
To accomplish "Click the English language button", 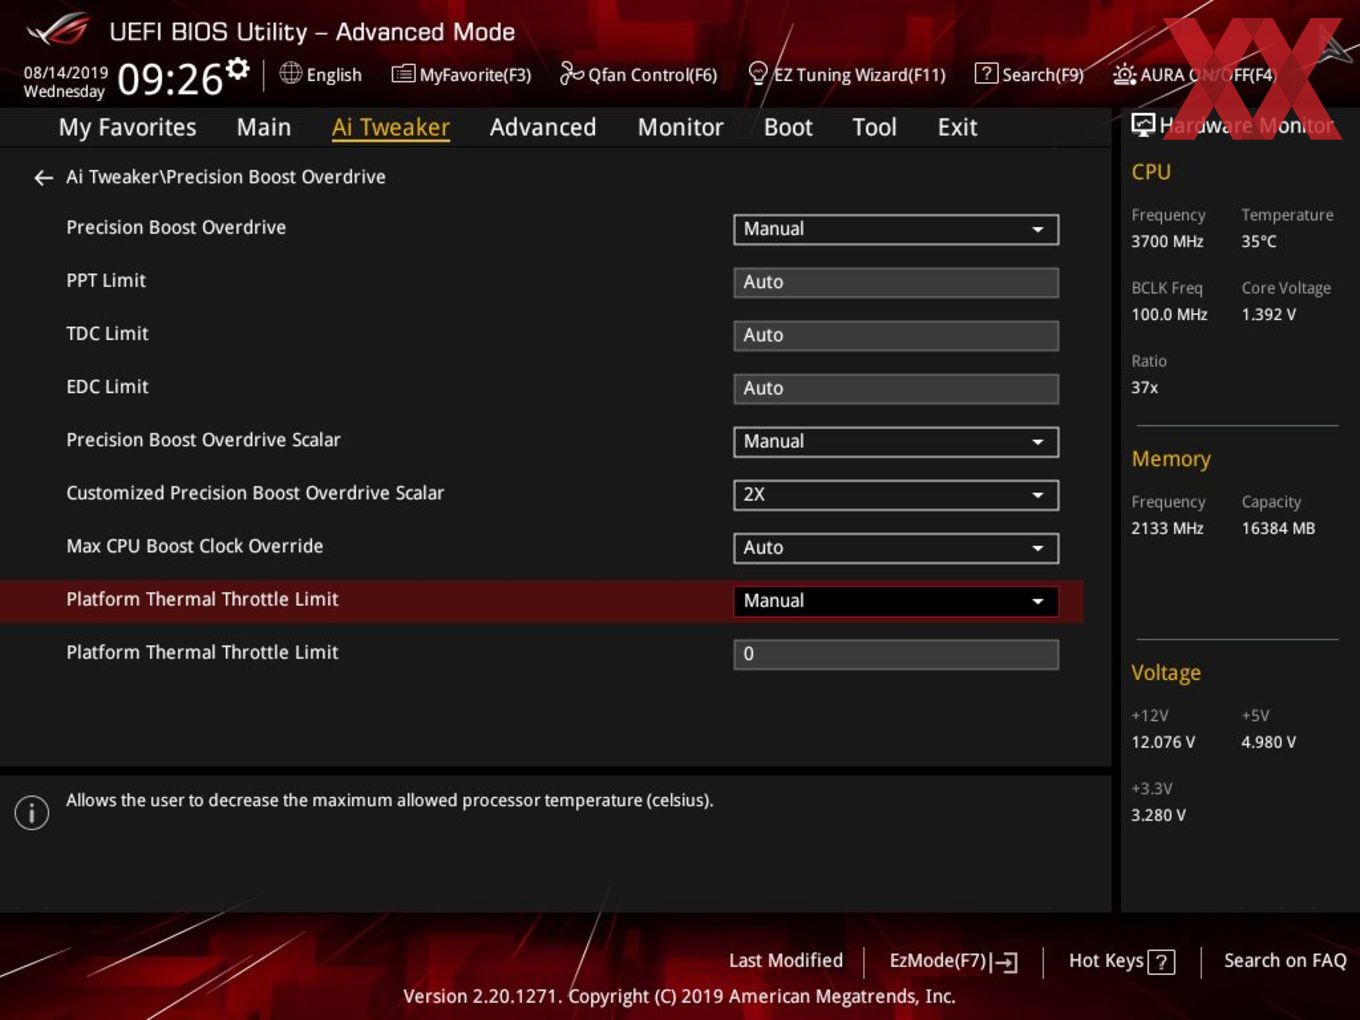I will pos(321,74).
